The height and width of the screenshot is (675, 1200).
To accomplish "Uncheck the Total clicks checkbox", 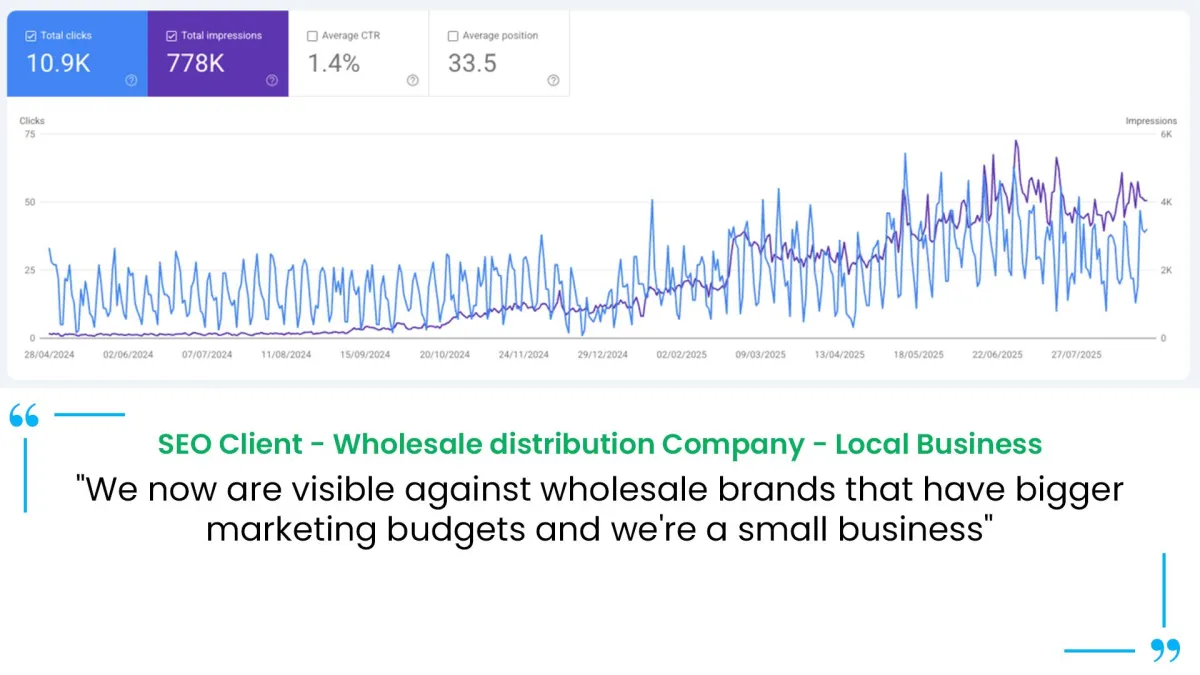I will click(31, 36).
